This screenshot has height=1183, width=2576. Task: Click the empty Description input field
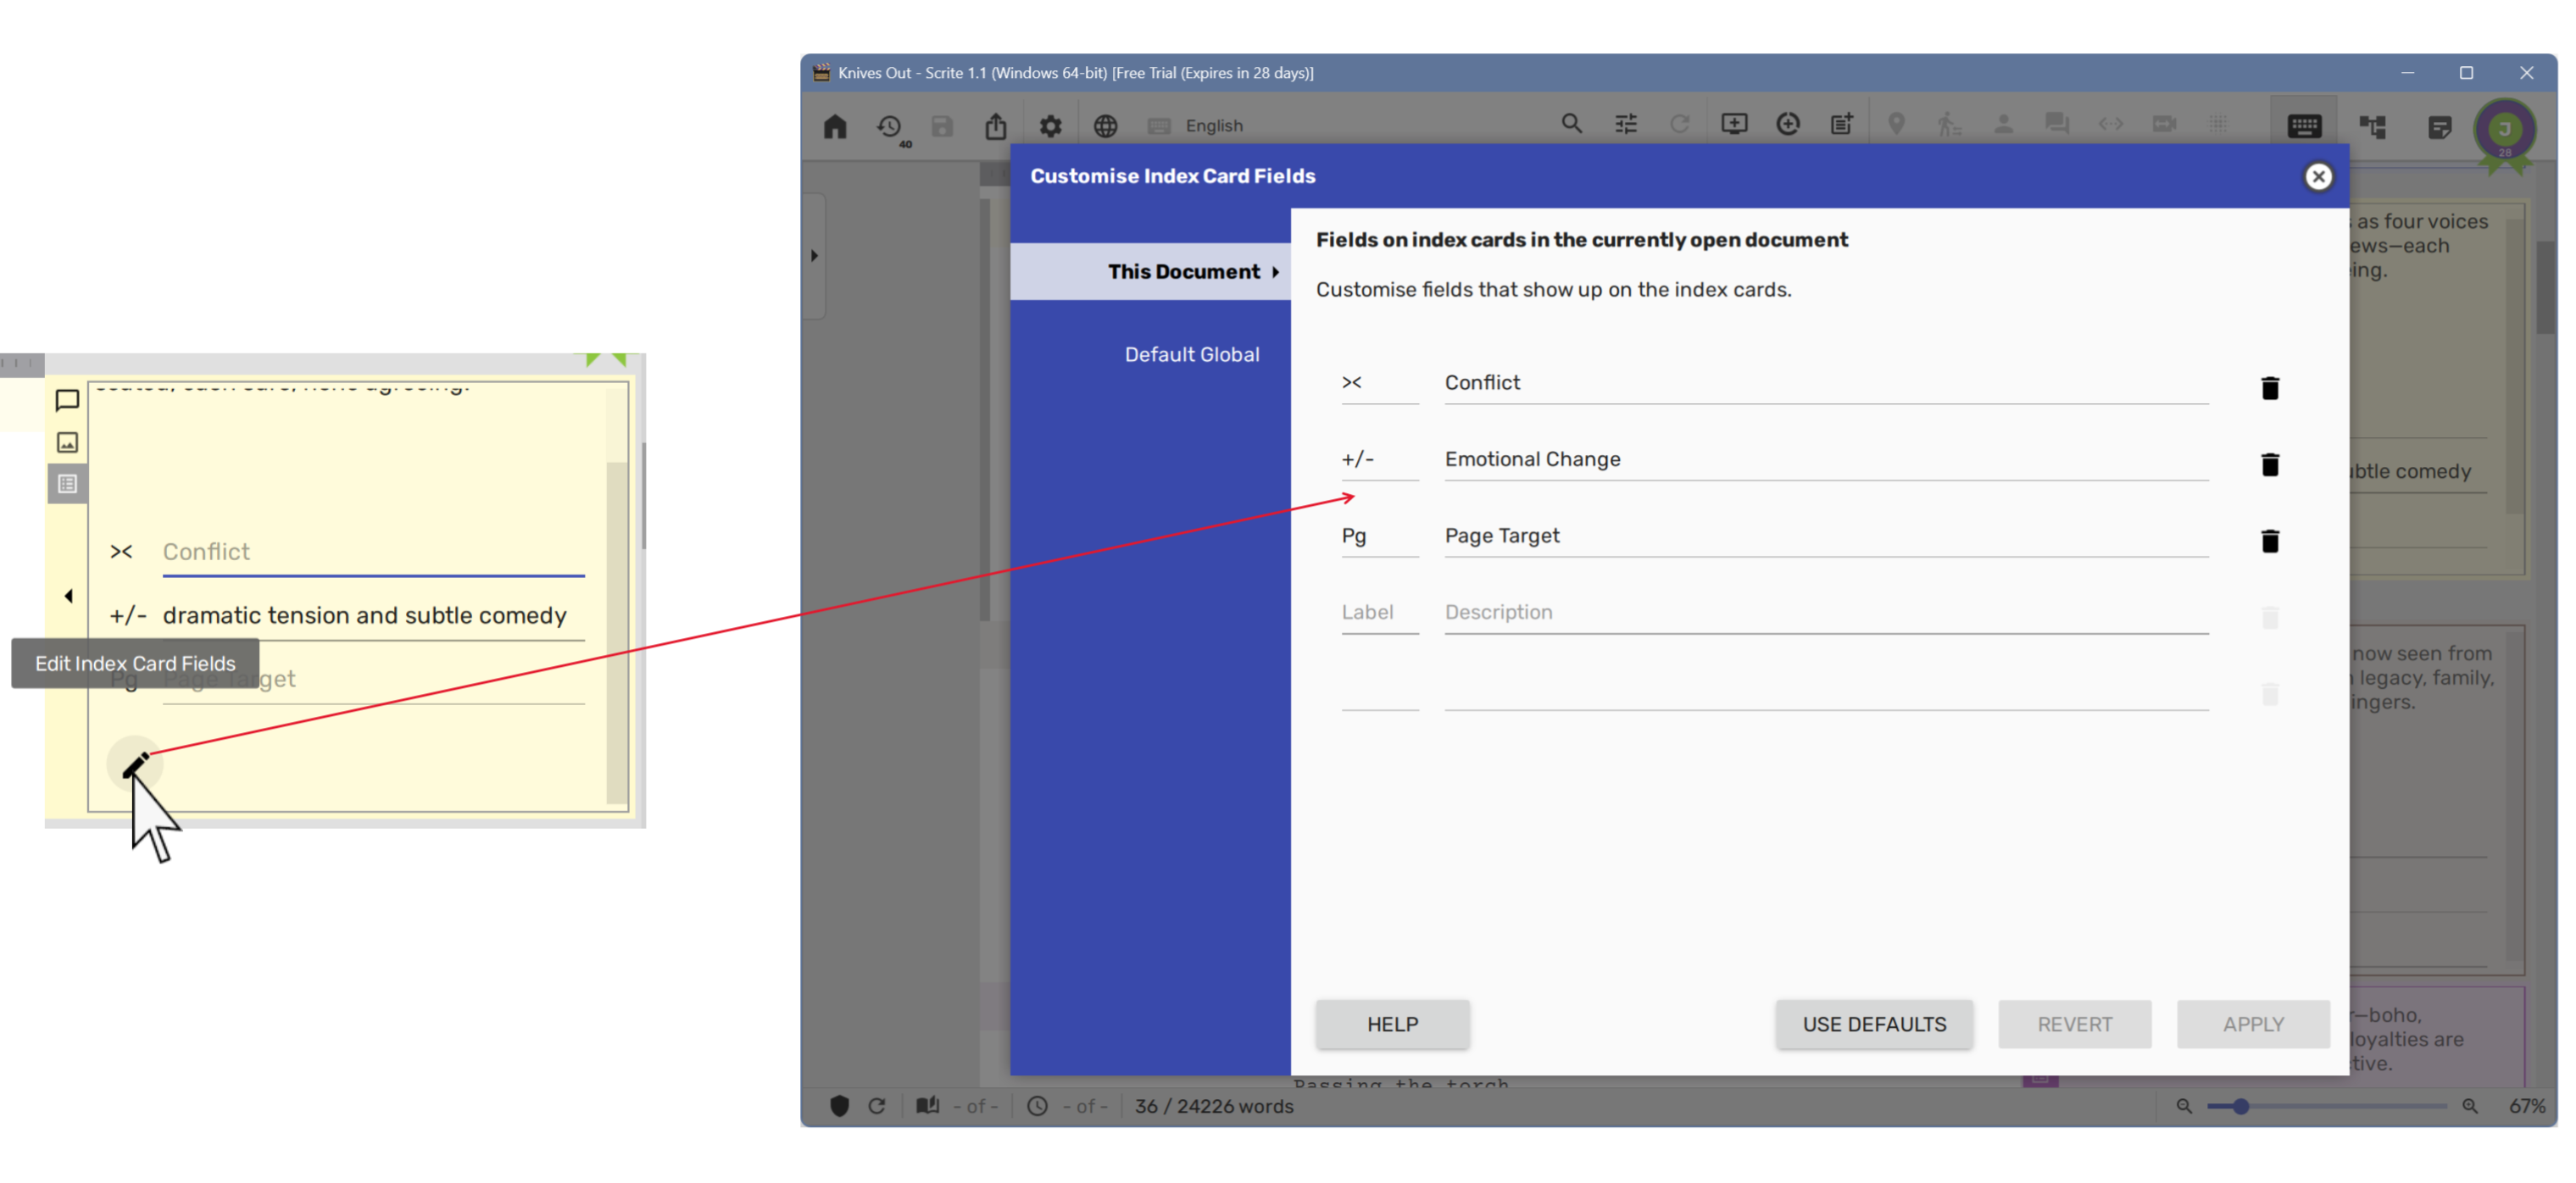(1825, 612)
